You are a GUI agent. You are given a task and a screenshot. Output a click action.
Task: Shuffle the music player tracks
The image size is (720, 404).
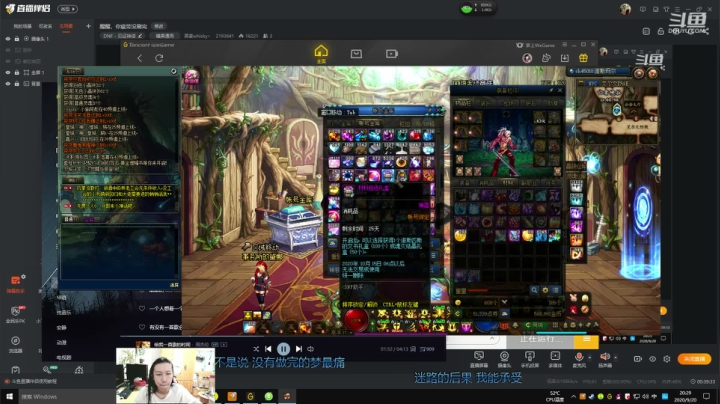256,349
